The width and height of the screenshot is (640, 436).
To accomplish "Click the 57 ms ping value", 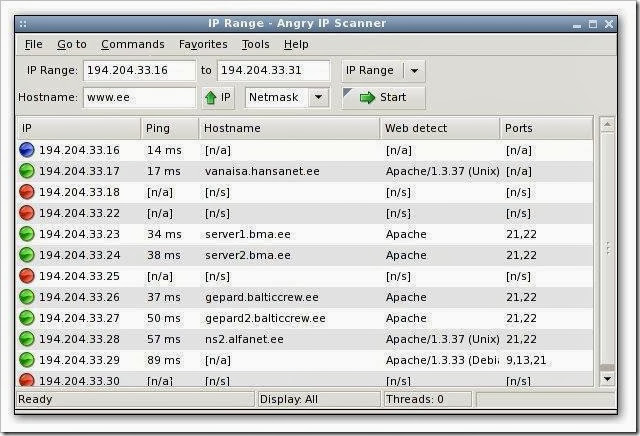I will pyautogui.click(x=164, y=339).
